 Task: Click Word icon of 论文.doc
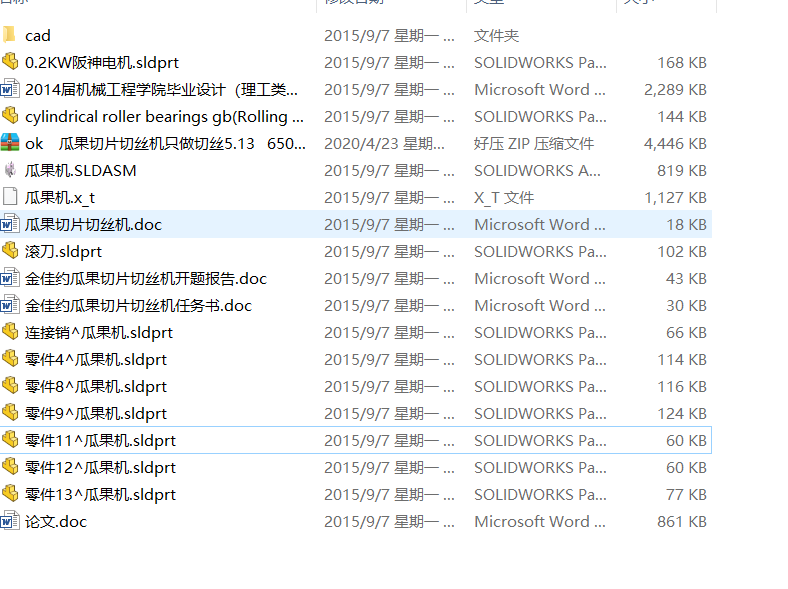click(x=10, y=521)
